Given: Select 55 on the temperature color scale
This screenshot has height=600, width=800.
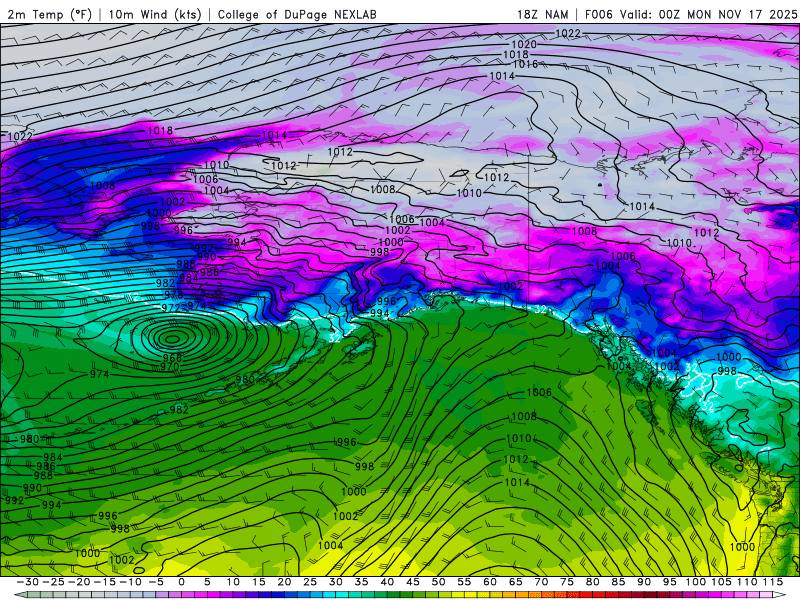Looking at the screenshot, I should [x=464, y=582].
